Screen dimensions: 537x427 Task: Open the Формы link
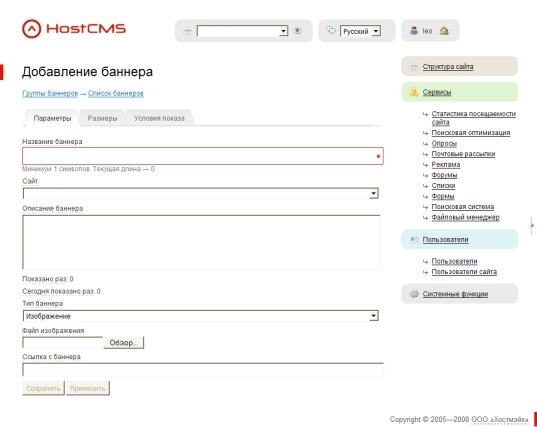[x=443, y=196]
